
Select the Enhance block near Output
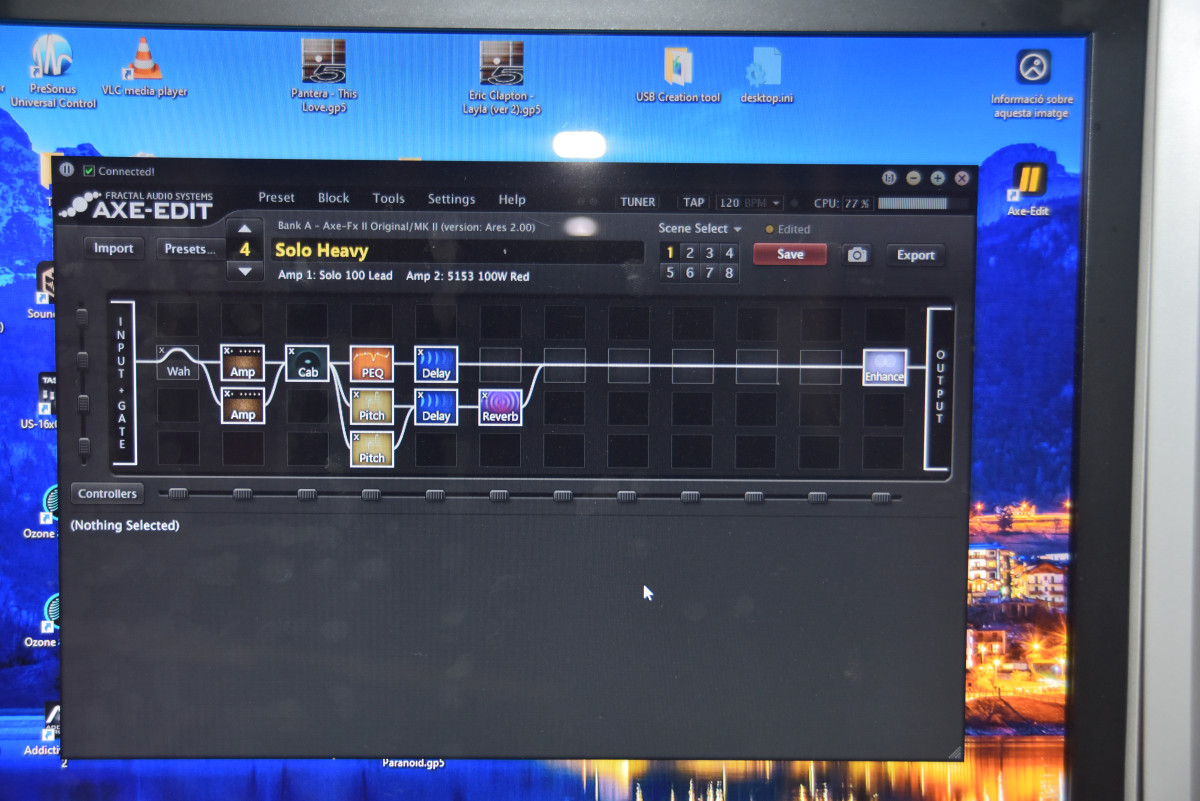pos(885,367)
